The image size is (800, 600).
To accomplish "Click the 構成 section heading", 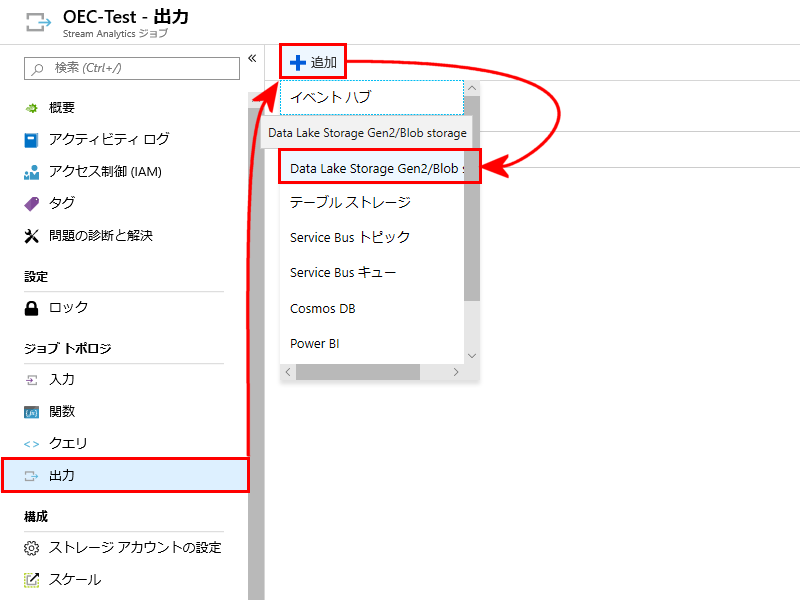I will 36,517.
